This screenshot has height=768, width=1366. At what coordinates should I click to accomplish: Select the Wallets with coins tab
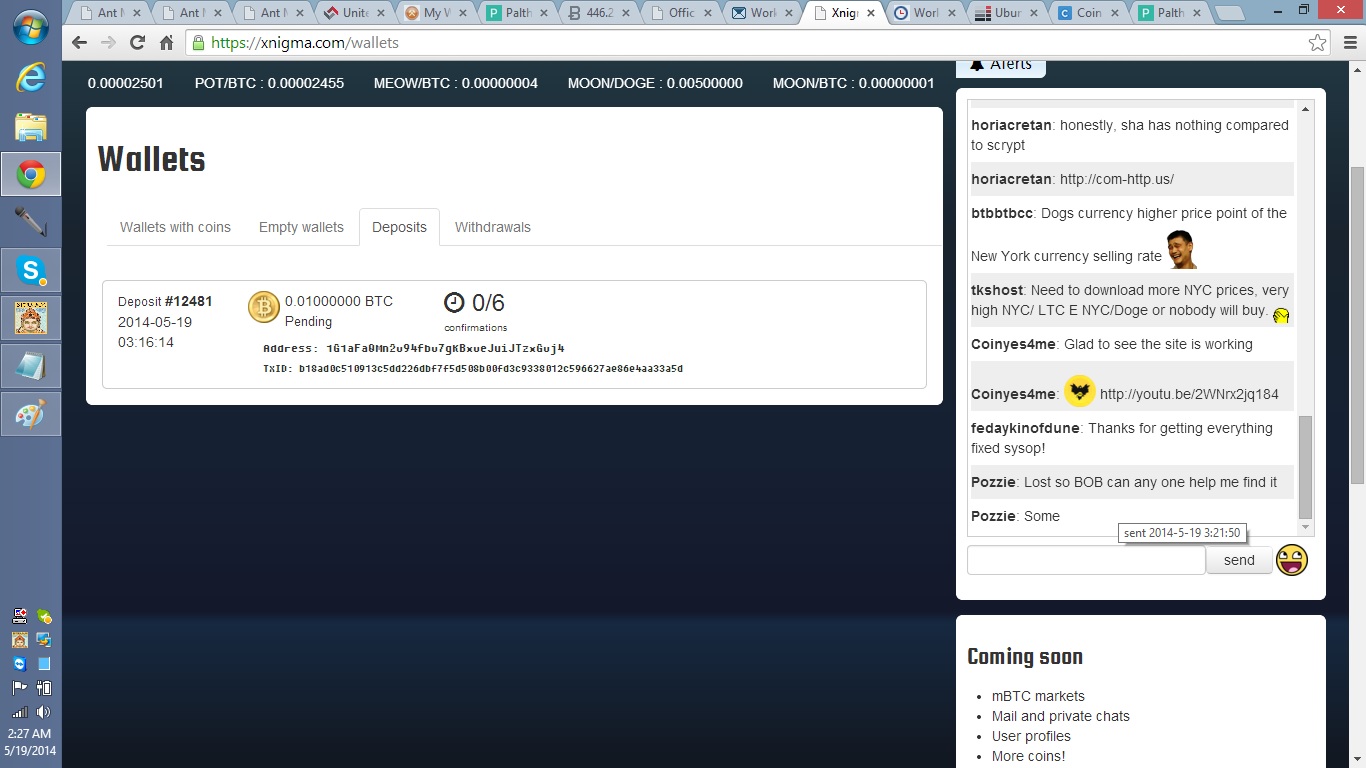(175, 227)
